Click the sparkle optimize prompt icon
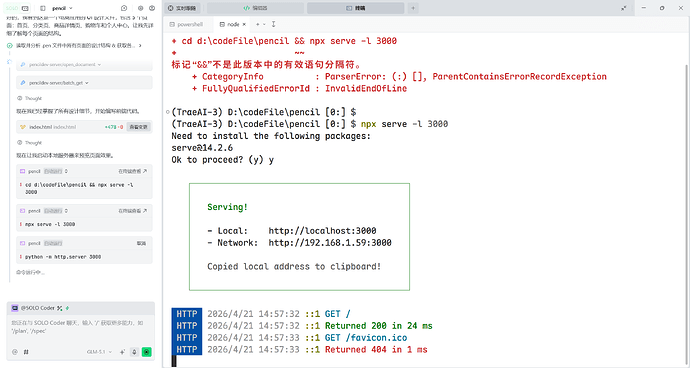 122,352
